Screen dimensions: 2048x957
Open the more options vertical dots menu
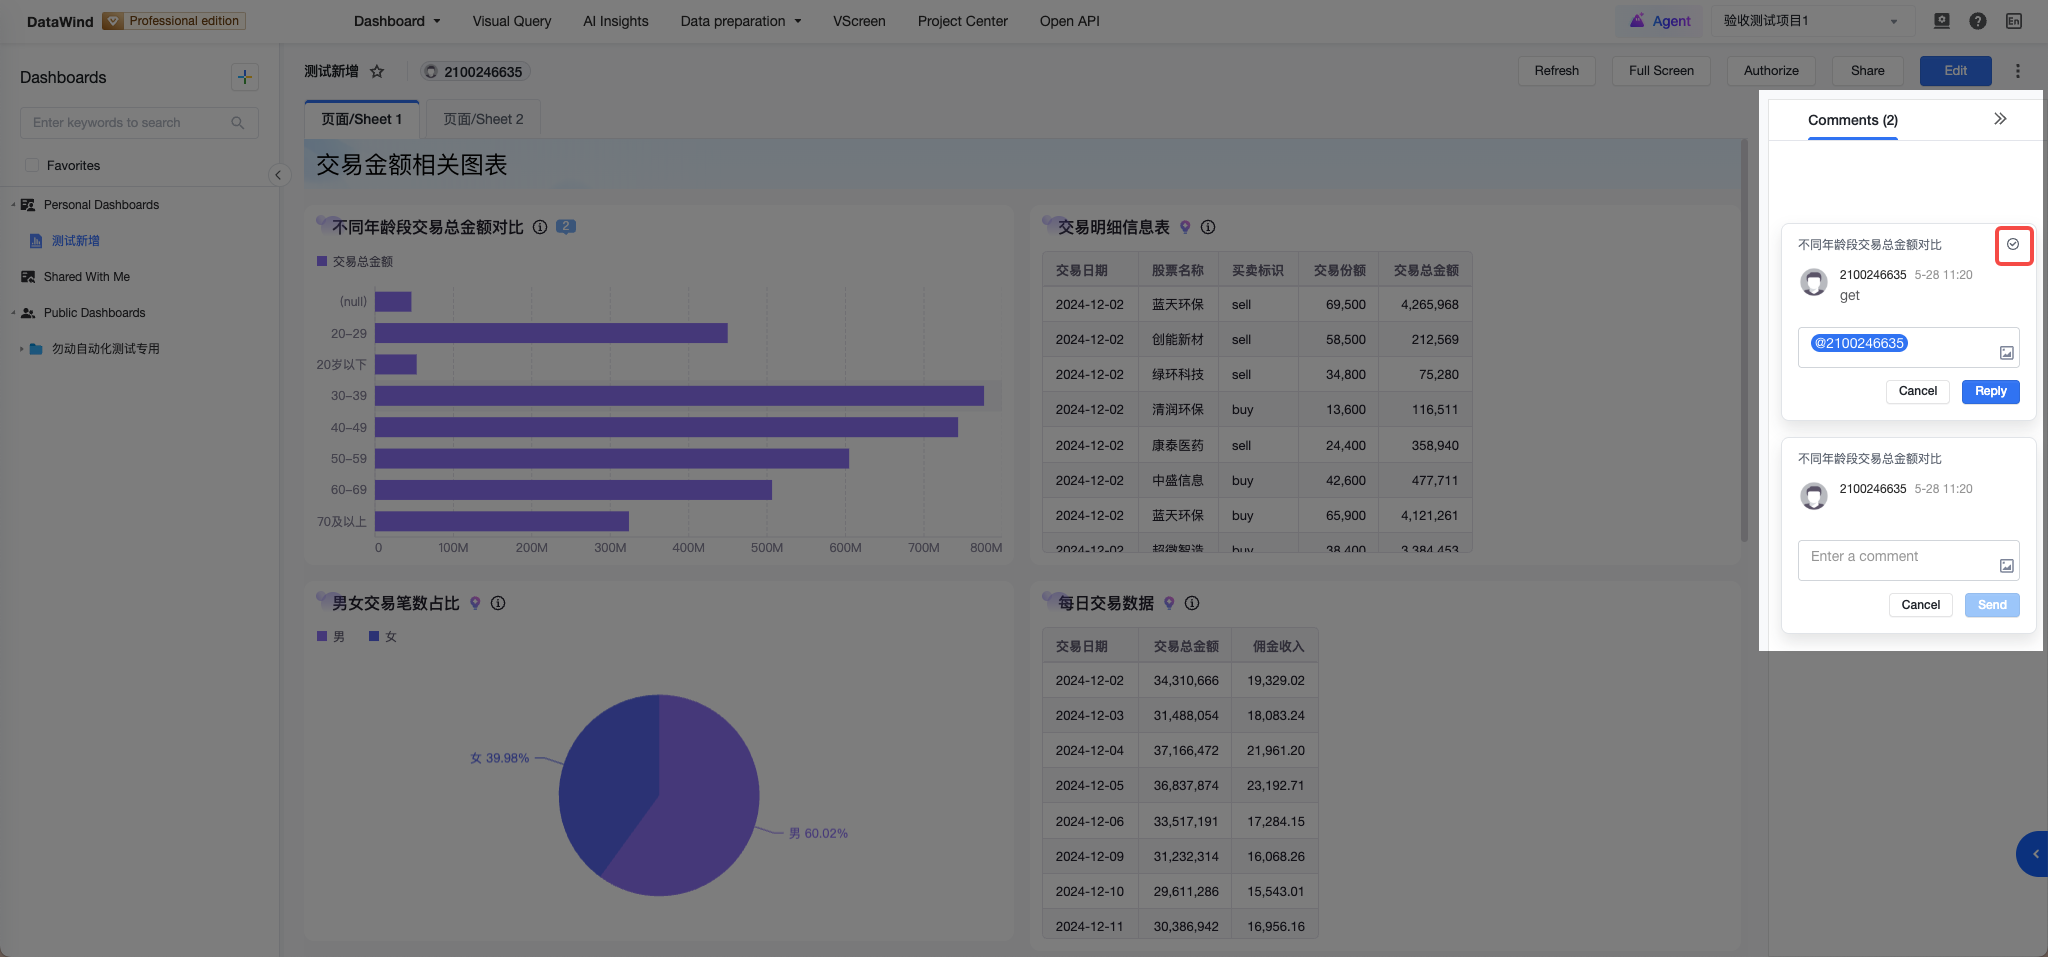pos(2017,71)
